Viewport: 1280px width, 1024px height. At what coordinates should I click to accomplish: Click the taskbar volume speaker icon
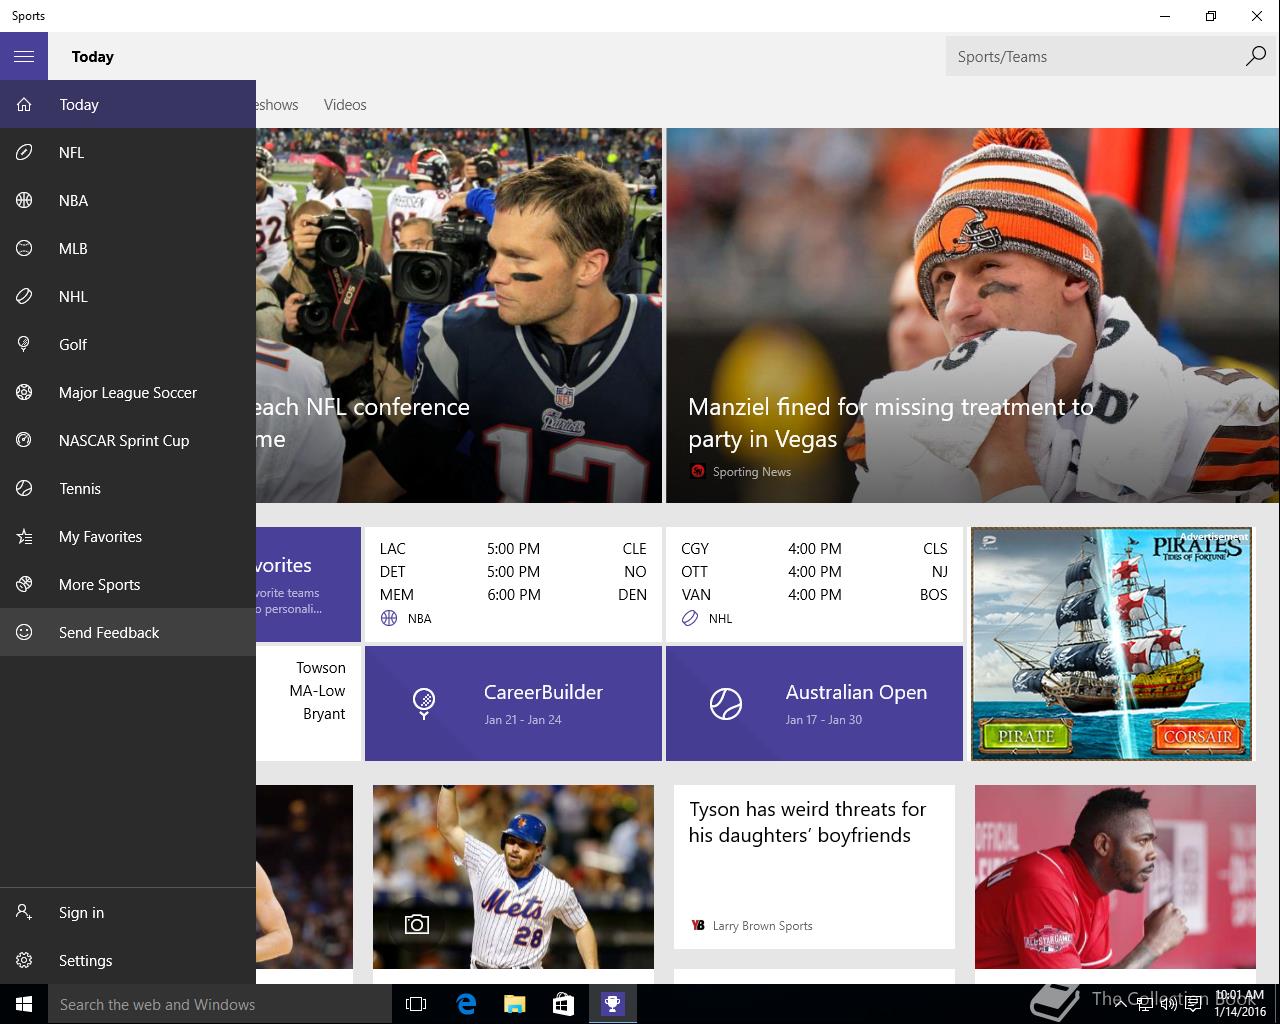[x=1167, y=1004]
